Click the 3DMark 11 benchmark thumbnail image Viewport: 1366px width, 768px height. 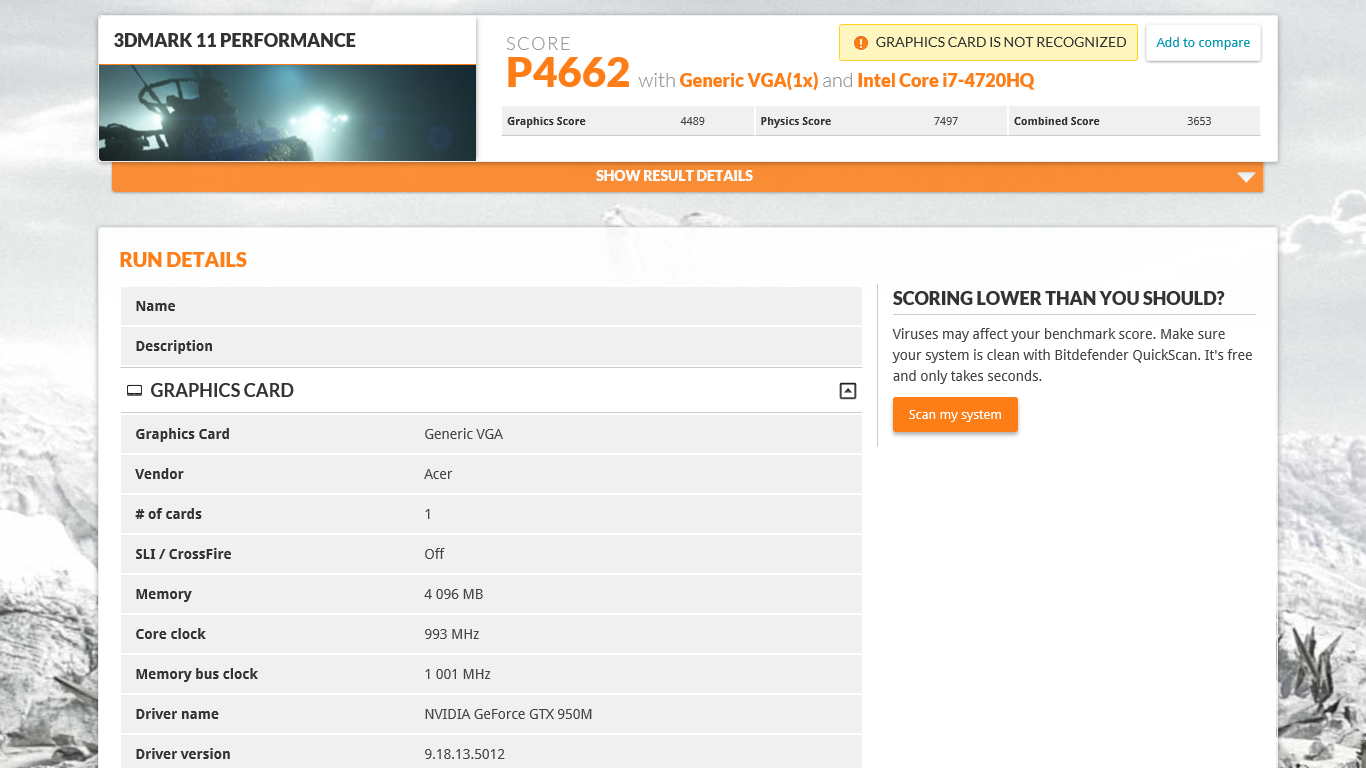pyautogui.click(x=287, y=113)
